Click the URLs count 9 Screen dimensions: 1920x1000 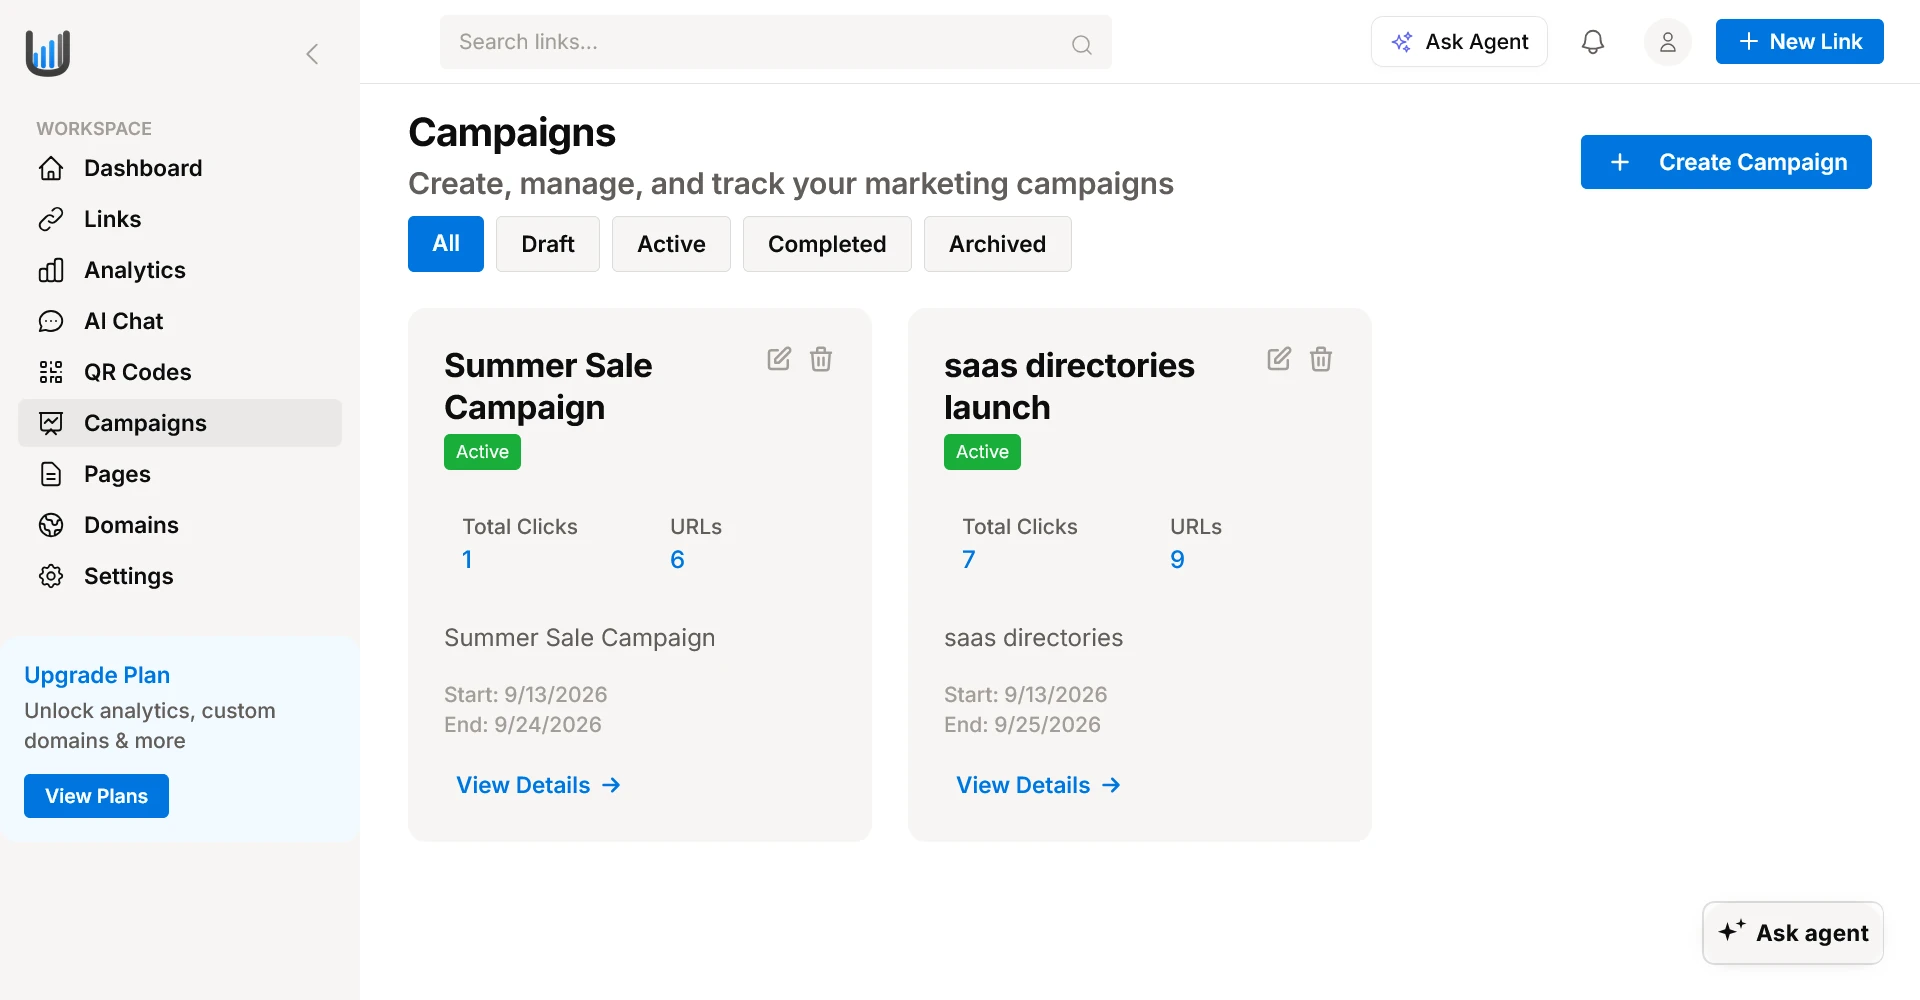(1177, 560)
